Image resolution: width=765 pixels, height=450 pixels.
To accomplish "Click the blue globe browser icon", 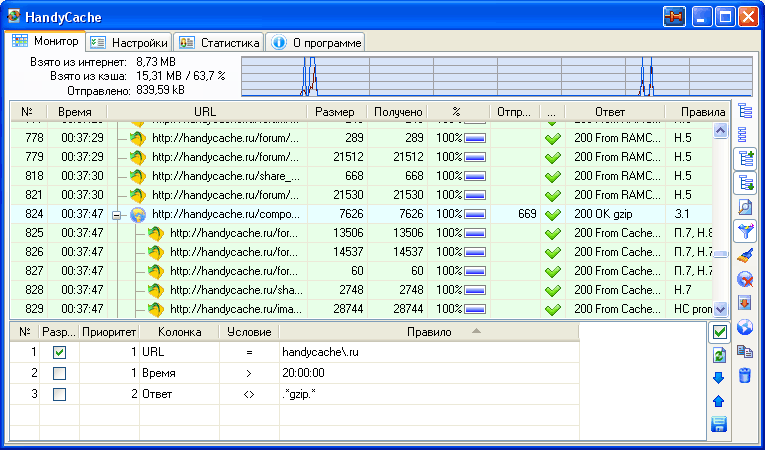I will [745, 327].
